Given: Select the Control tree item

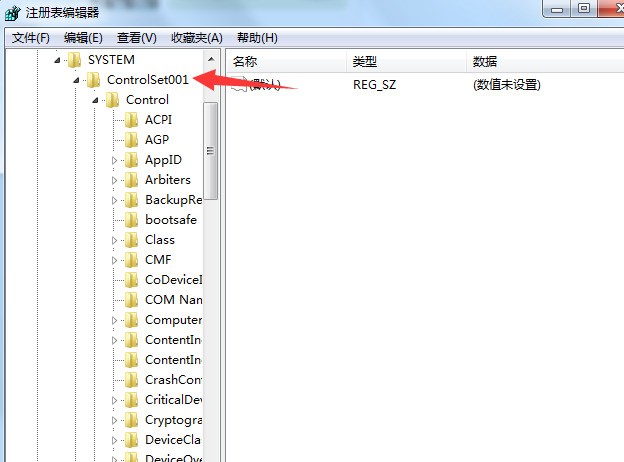Looking at the screenshot, I should point(147,100).
